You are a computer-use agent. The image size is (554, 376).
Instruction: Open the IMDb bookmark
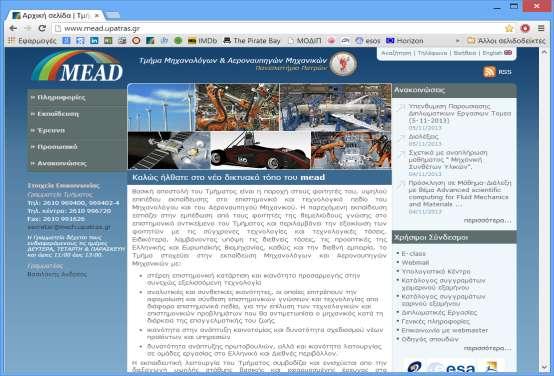(202, 41)
